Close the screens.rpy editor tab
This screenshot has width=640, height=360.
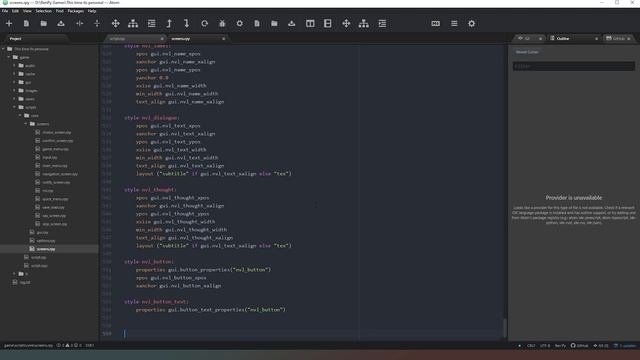point(223,39)
